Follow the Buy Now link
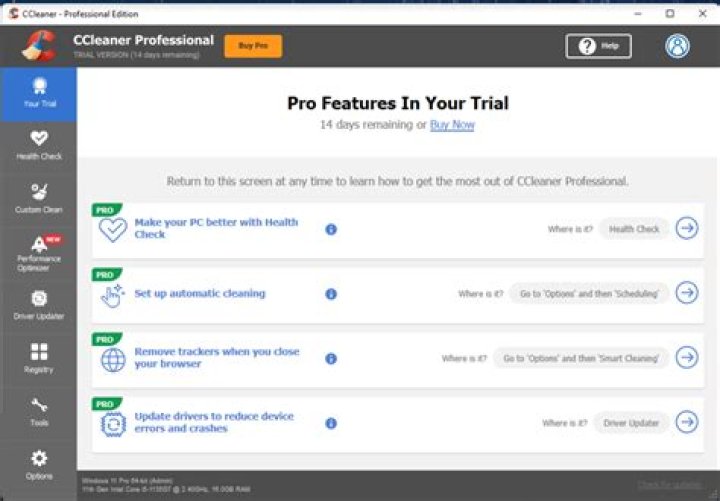 [x=452, y=125]
